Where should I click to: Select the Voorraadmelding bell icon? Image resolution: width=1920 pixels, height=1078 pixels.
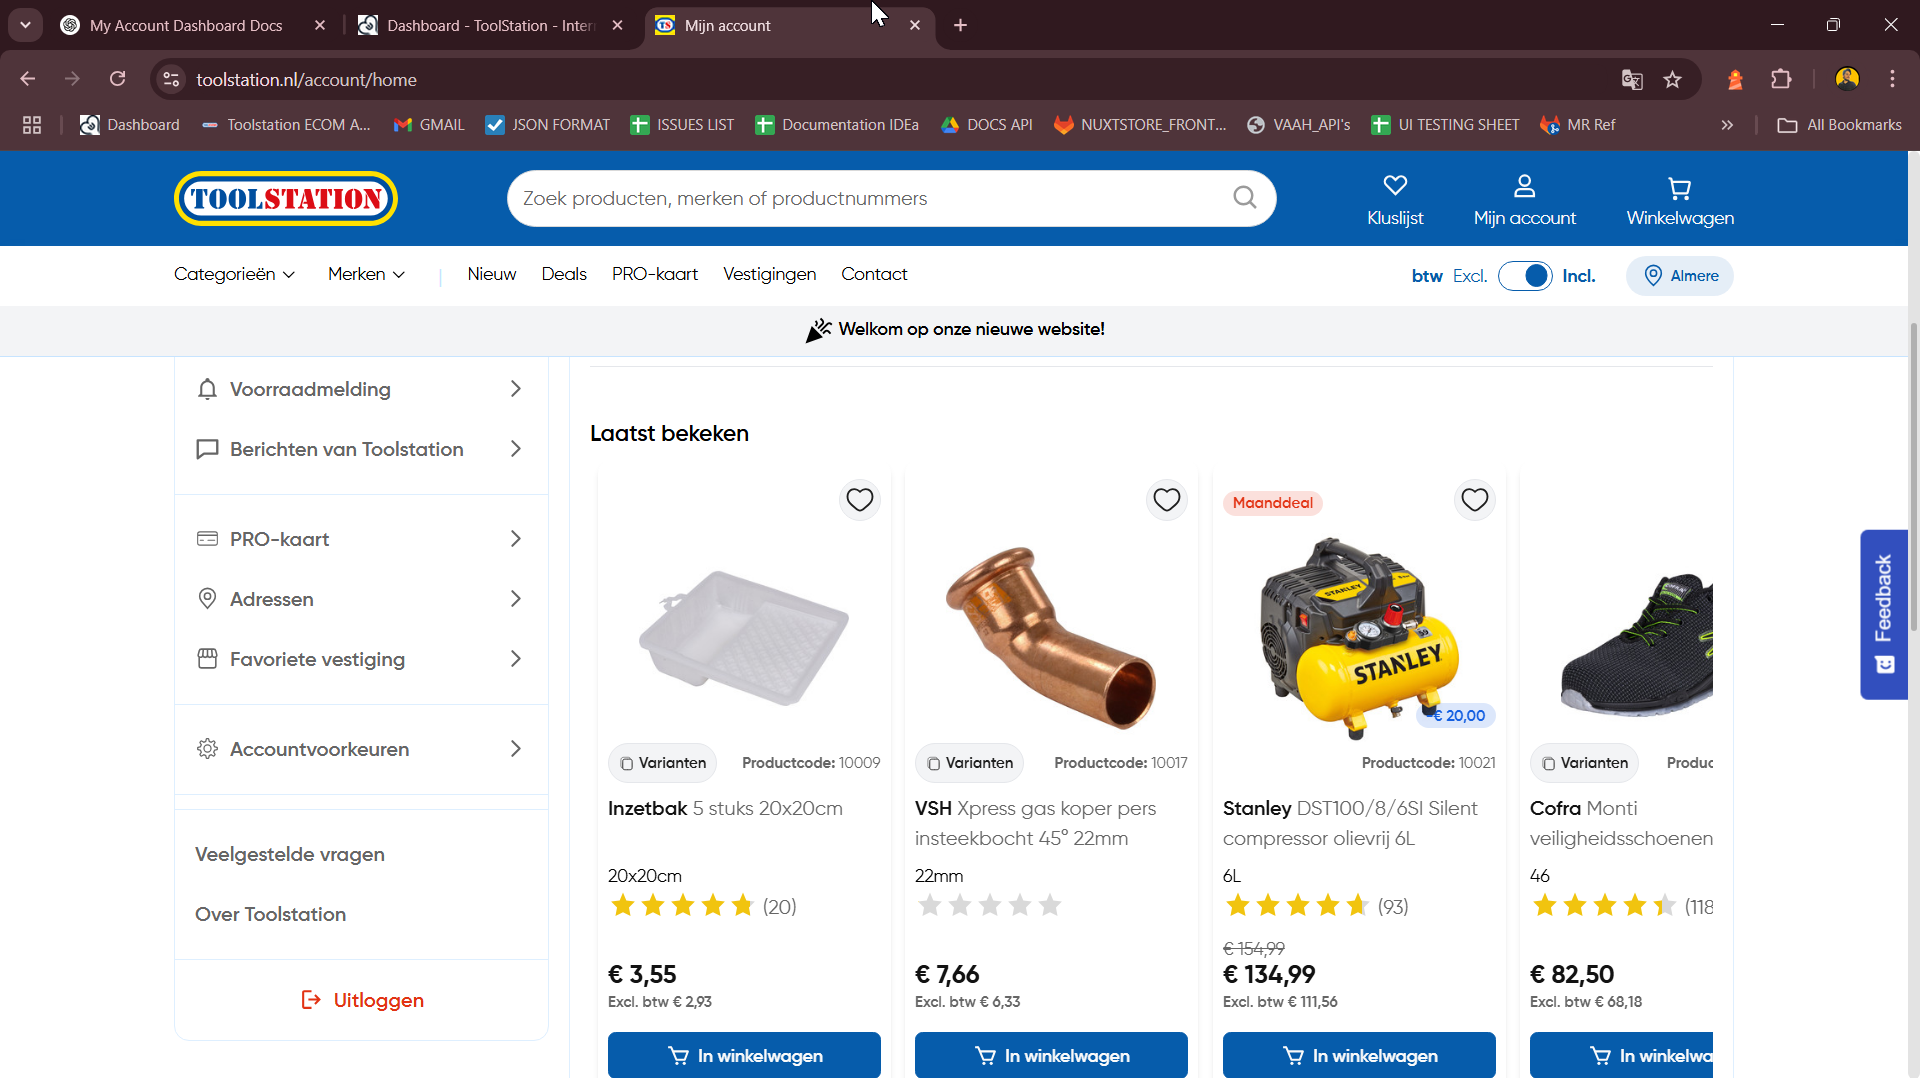tap(207, 389)
